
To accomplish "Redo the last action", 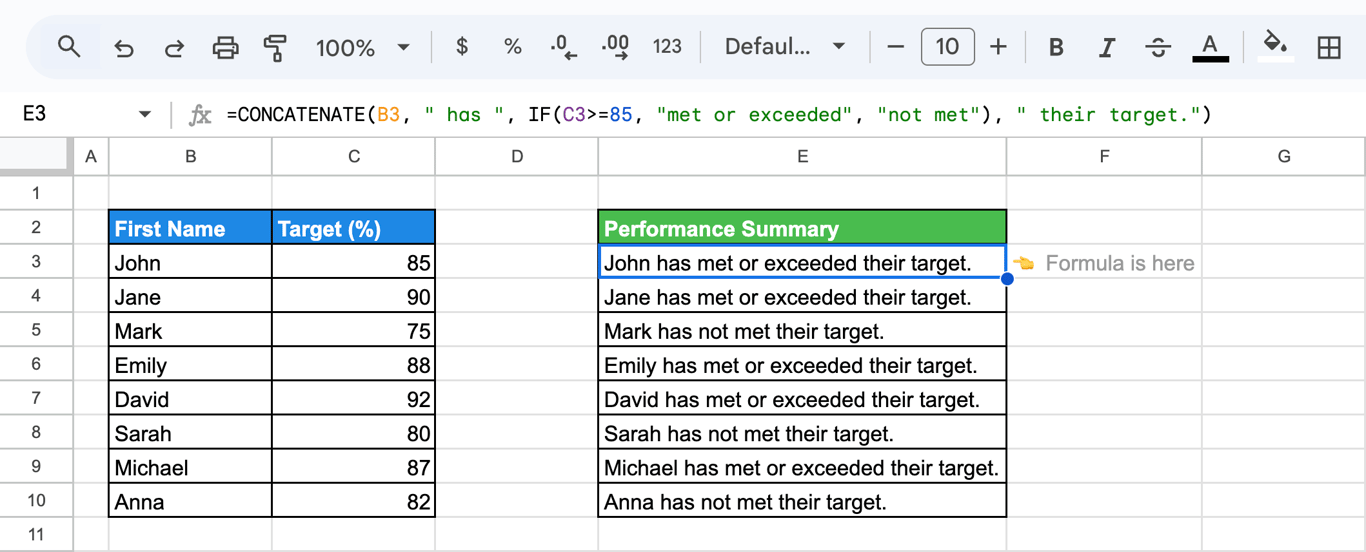I will pyautogui.click(x=174, y=47).
